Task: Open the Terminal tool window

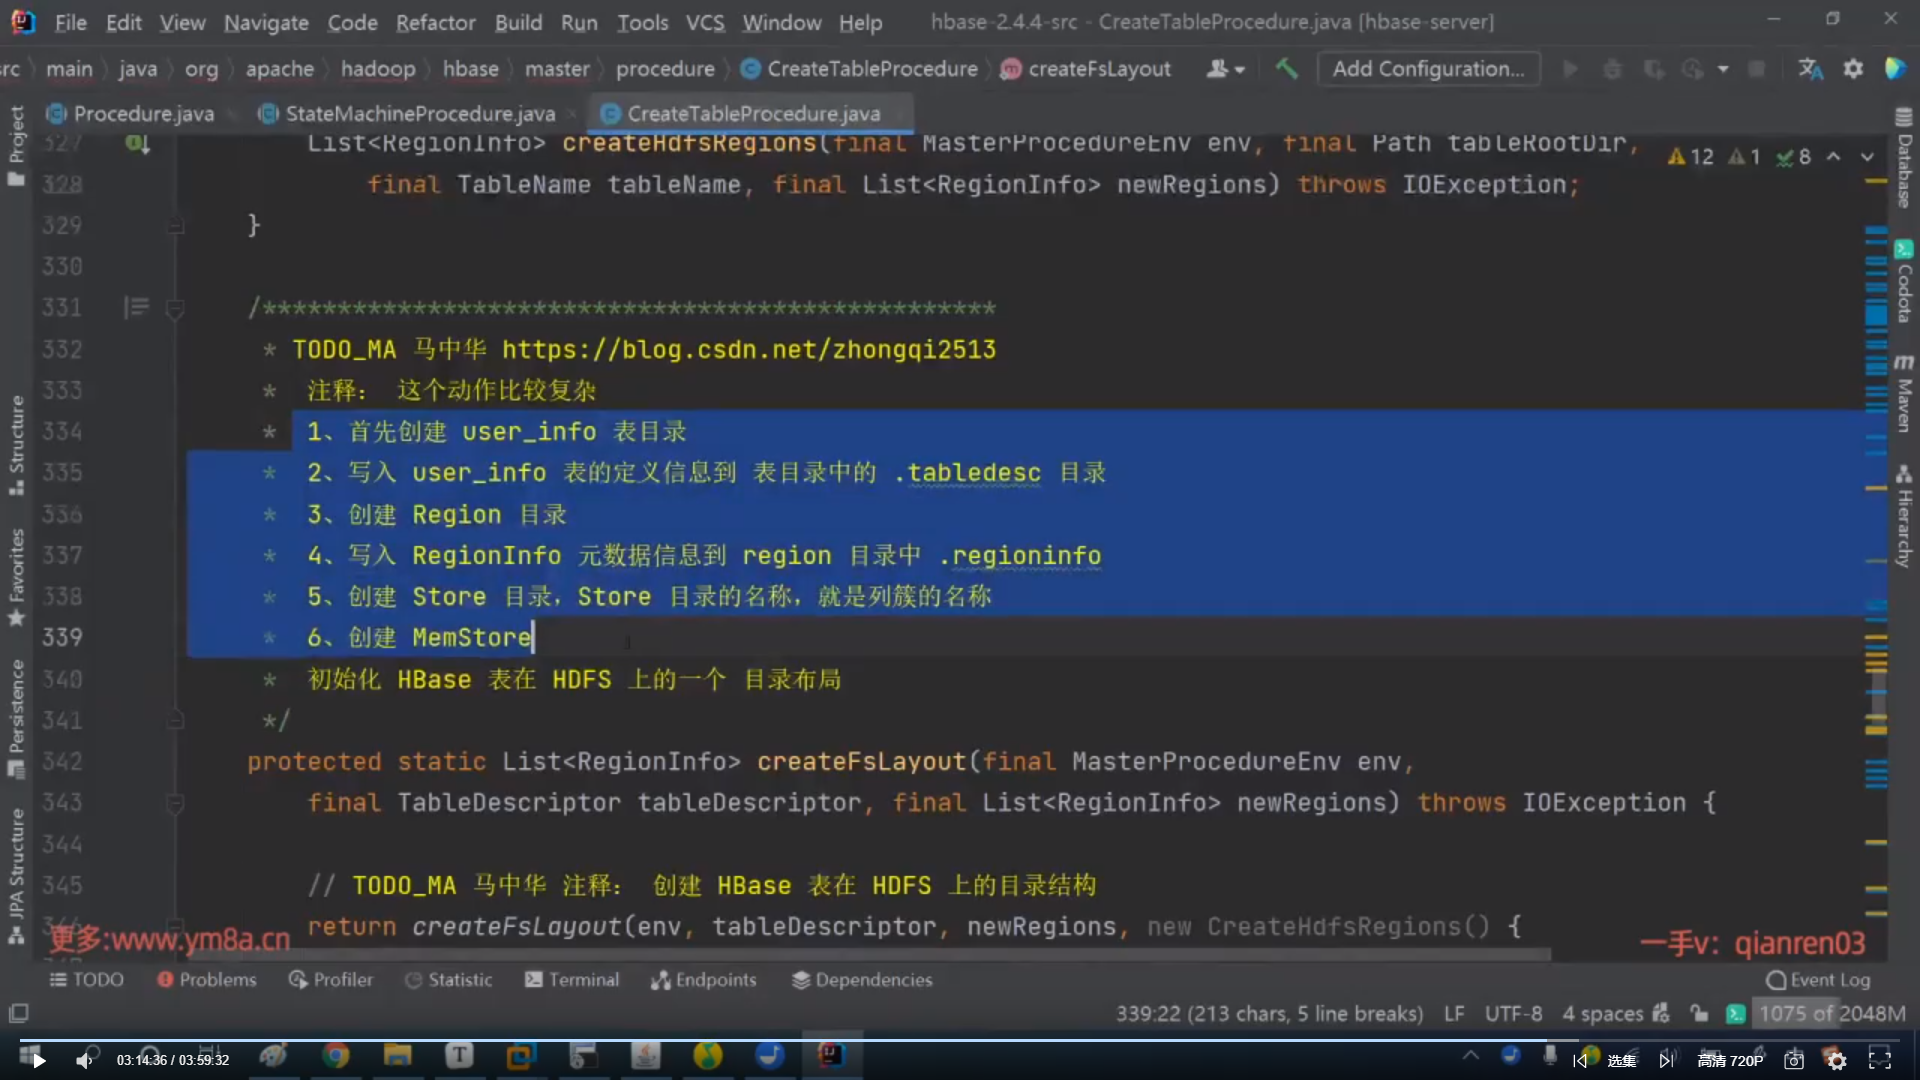Action: (572, 980)
